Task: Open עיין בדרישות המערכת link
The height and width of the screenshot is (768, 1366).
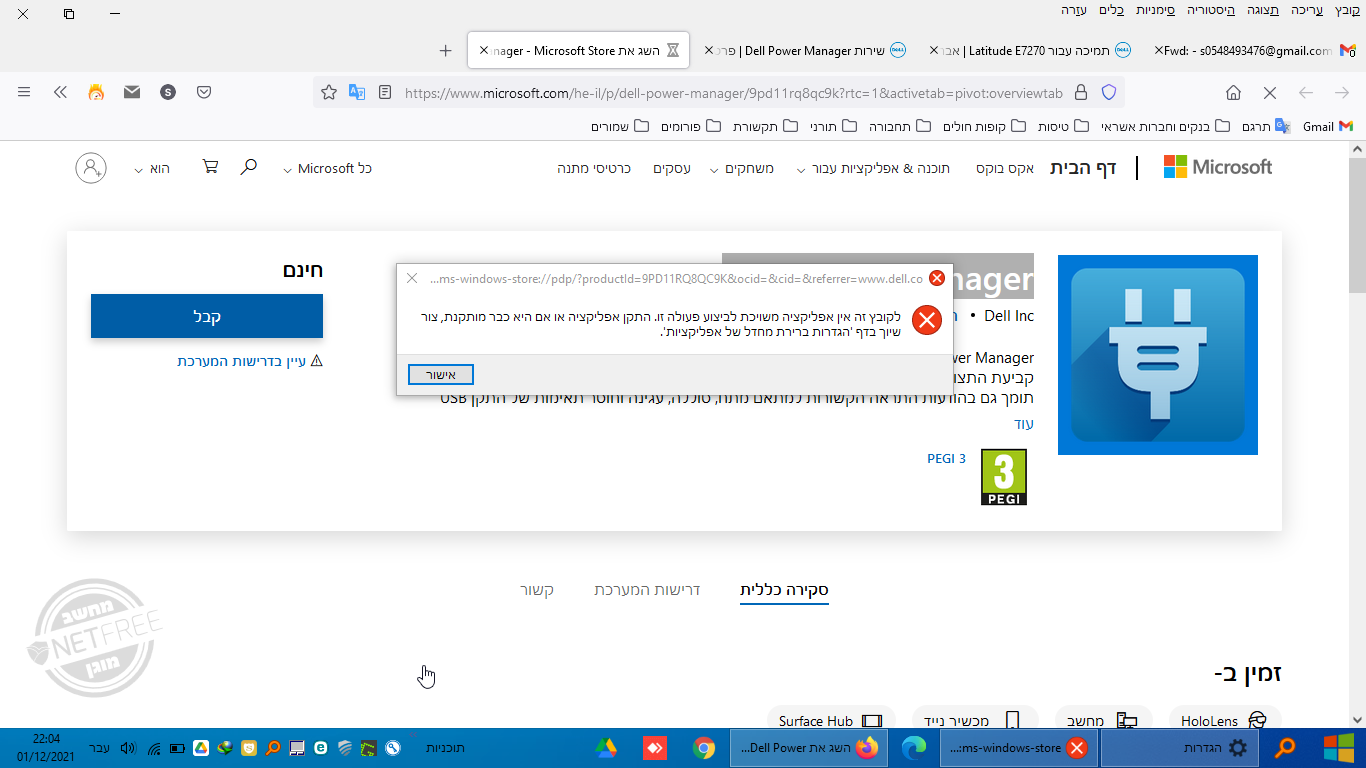Action: coord(250,361)
